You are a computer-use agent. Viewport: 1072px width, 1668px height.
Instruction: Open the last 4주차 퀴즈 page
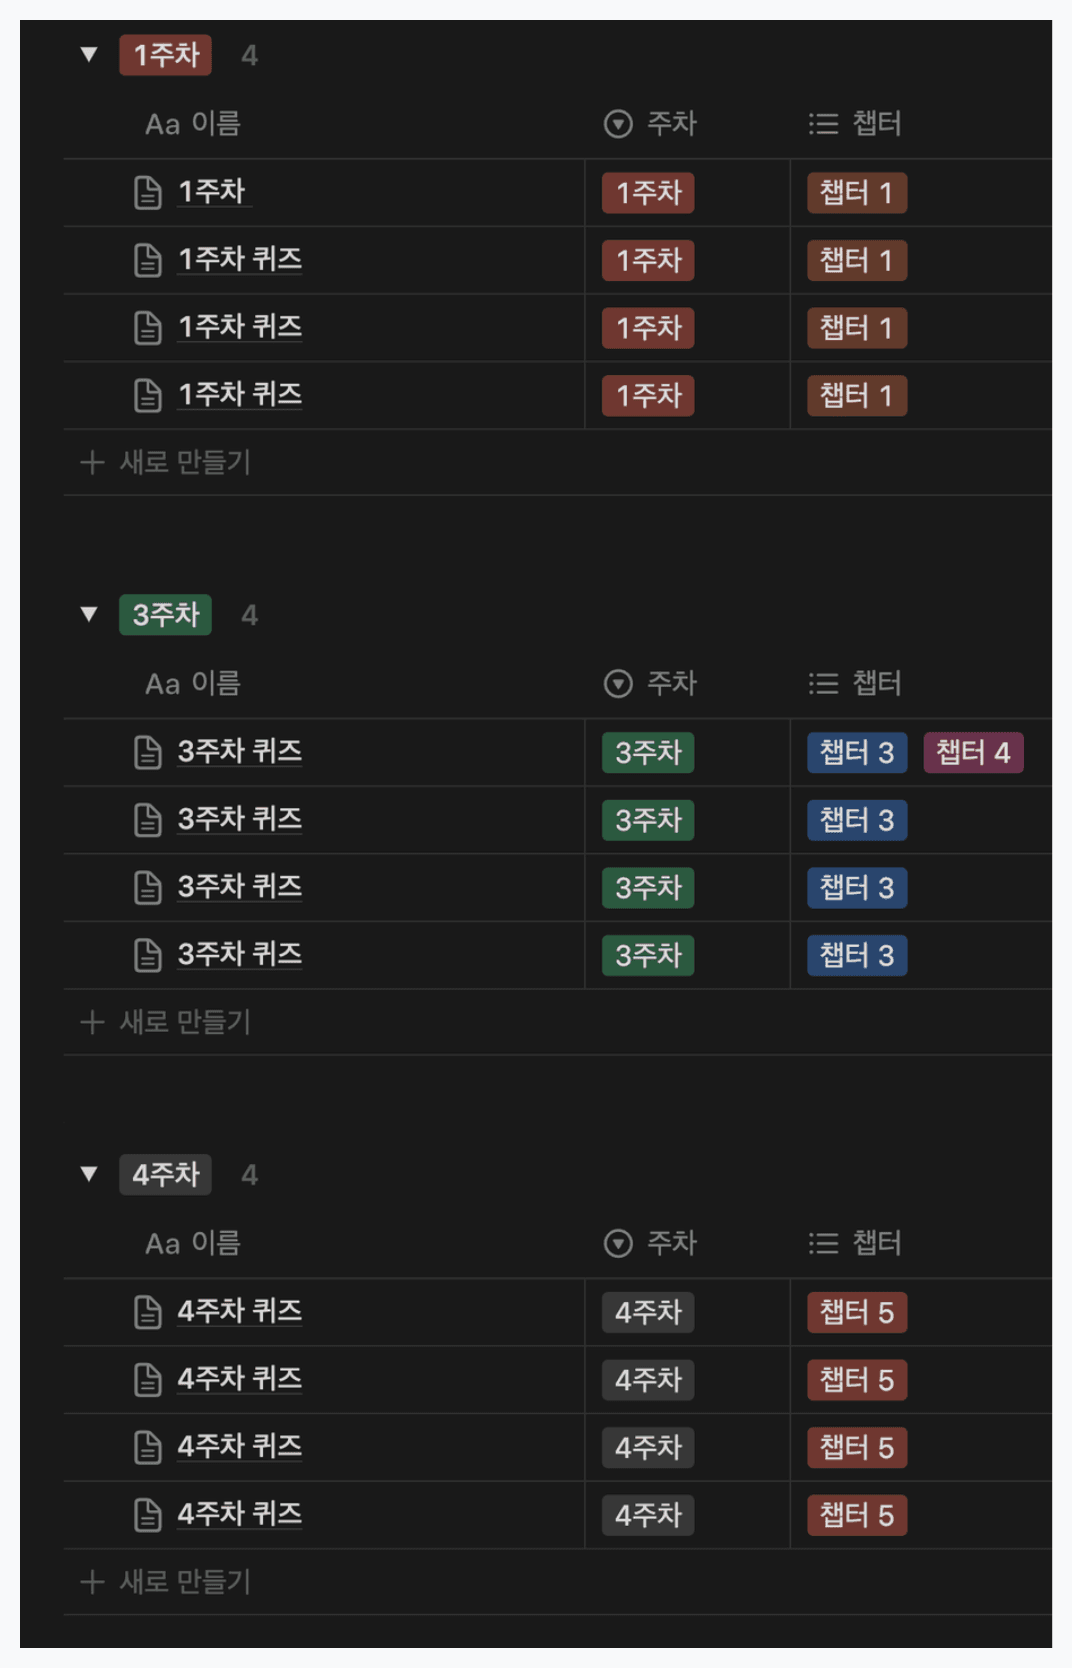(x=240, y=1514)
